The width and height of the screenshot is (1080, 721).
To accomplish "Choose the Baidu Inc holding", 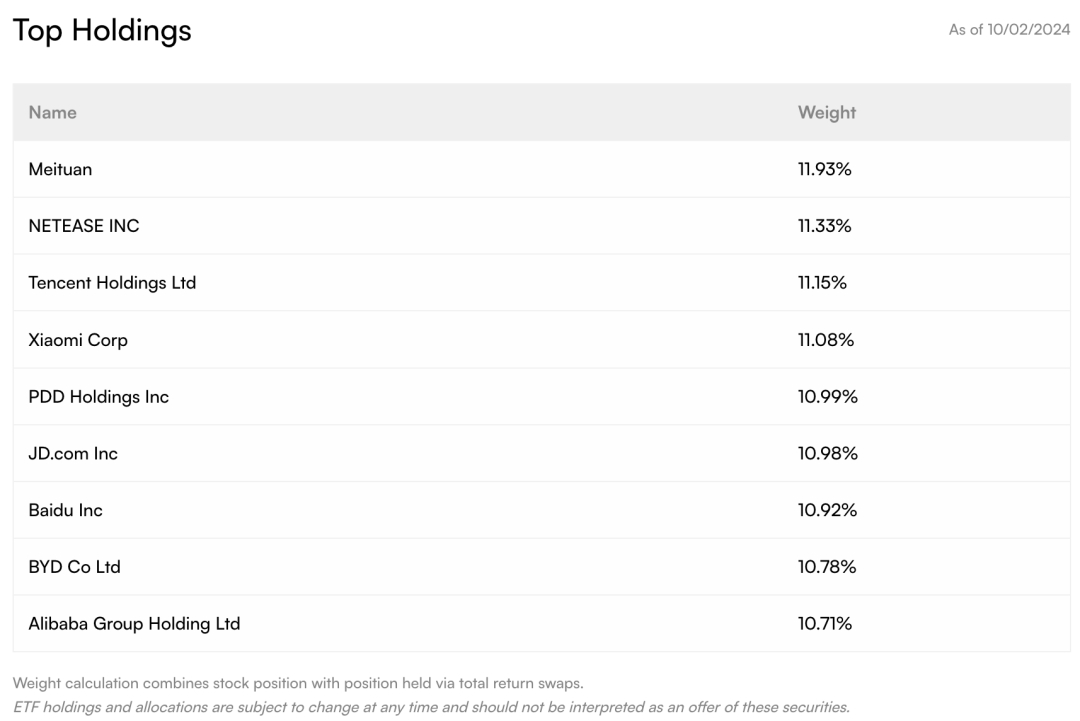I will [x=66, y=510].
